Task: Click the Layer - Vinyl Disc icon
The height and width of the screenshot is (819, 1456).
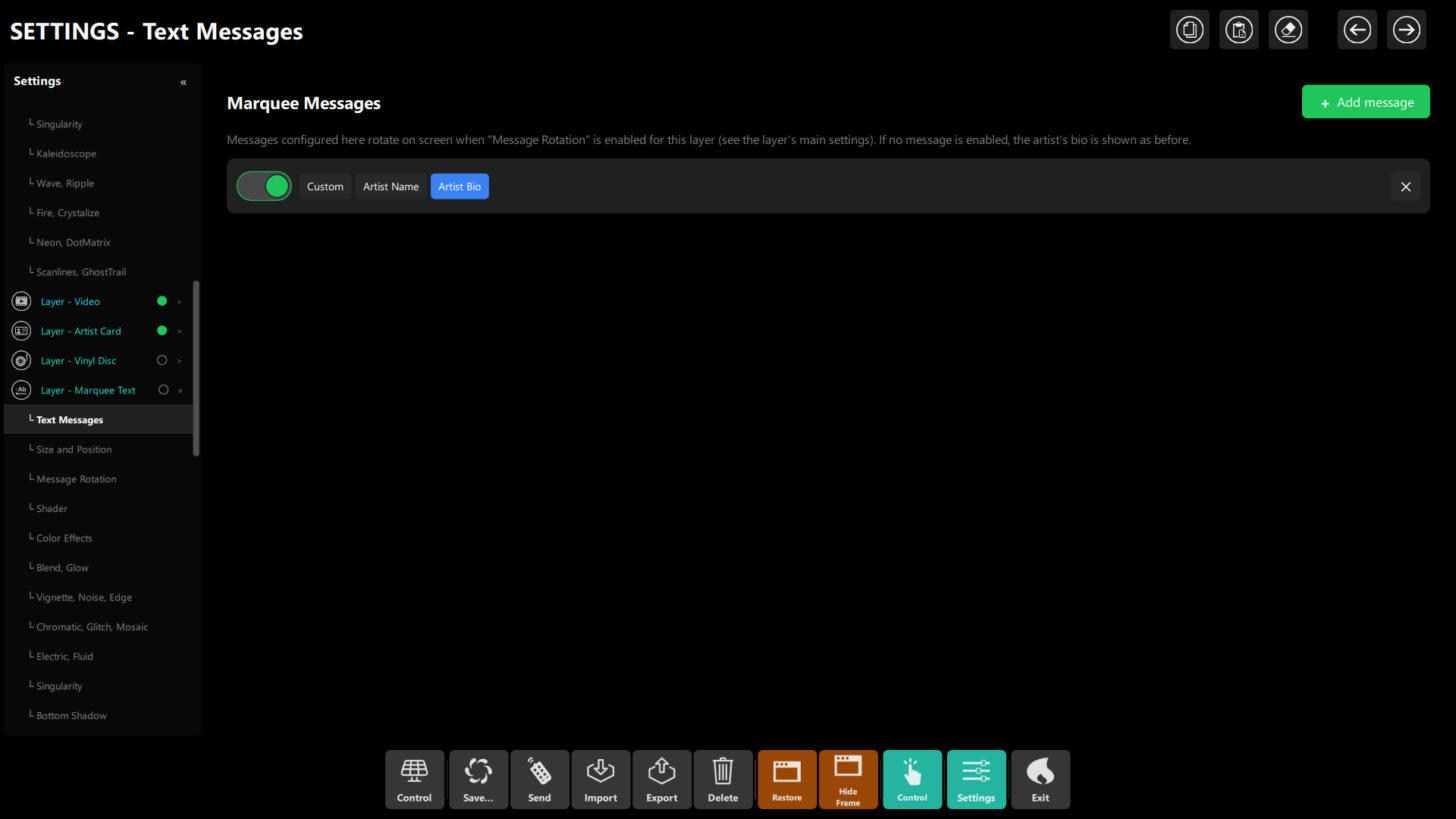Action: 21,360
